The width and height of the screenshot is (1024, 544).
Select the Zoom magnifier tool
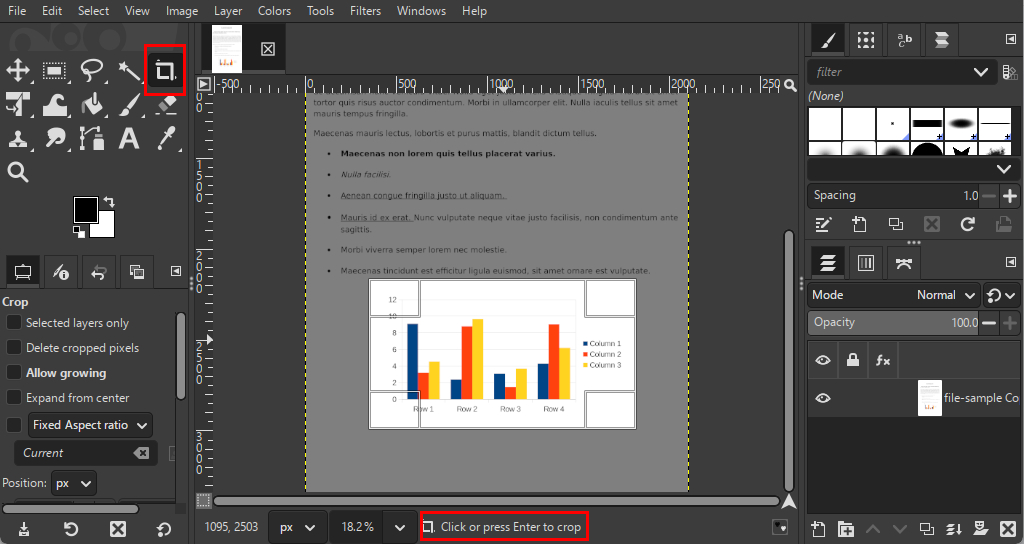point(18,172)
